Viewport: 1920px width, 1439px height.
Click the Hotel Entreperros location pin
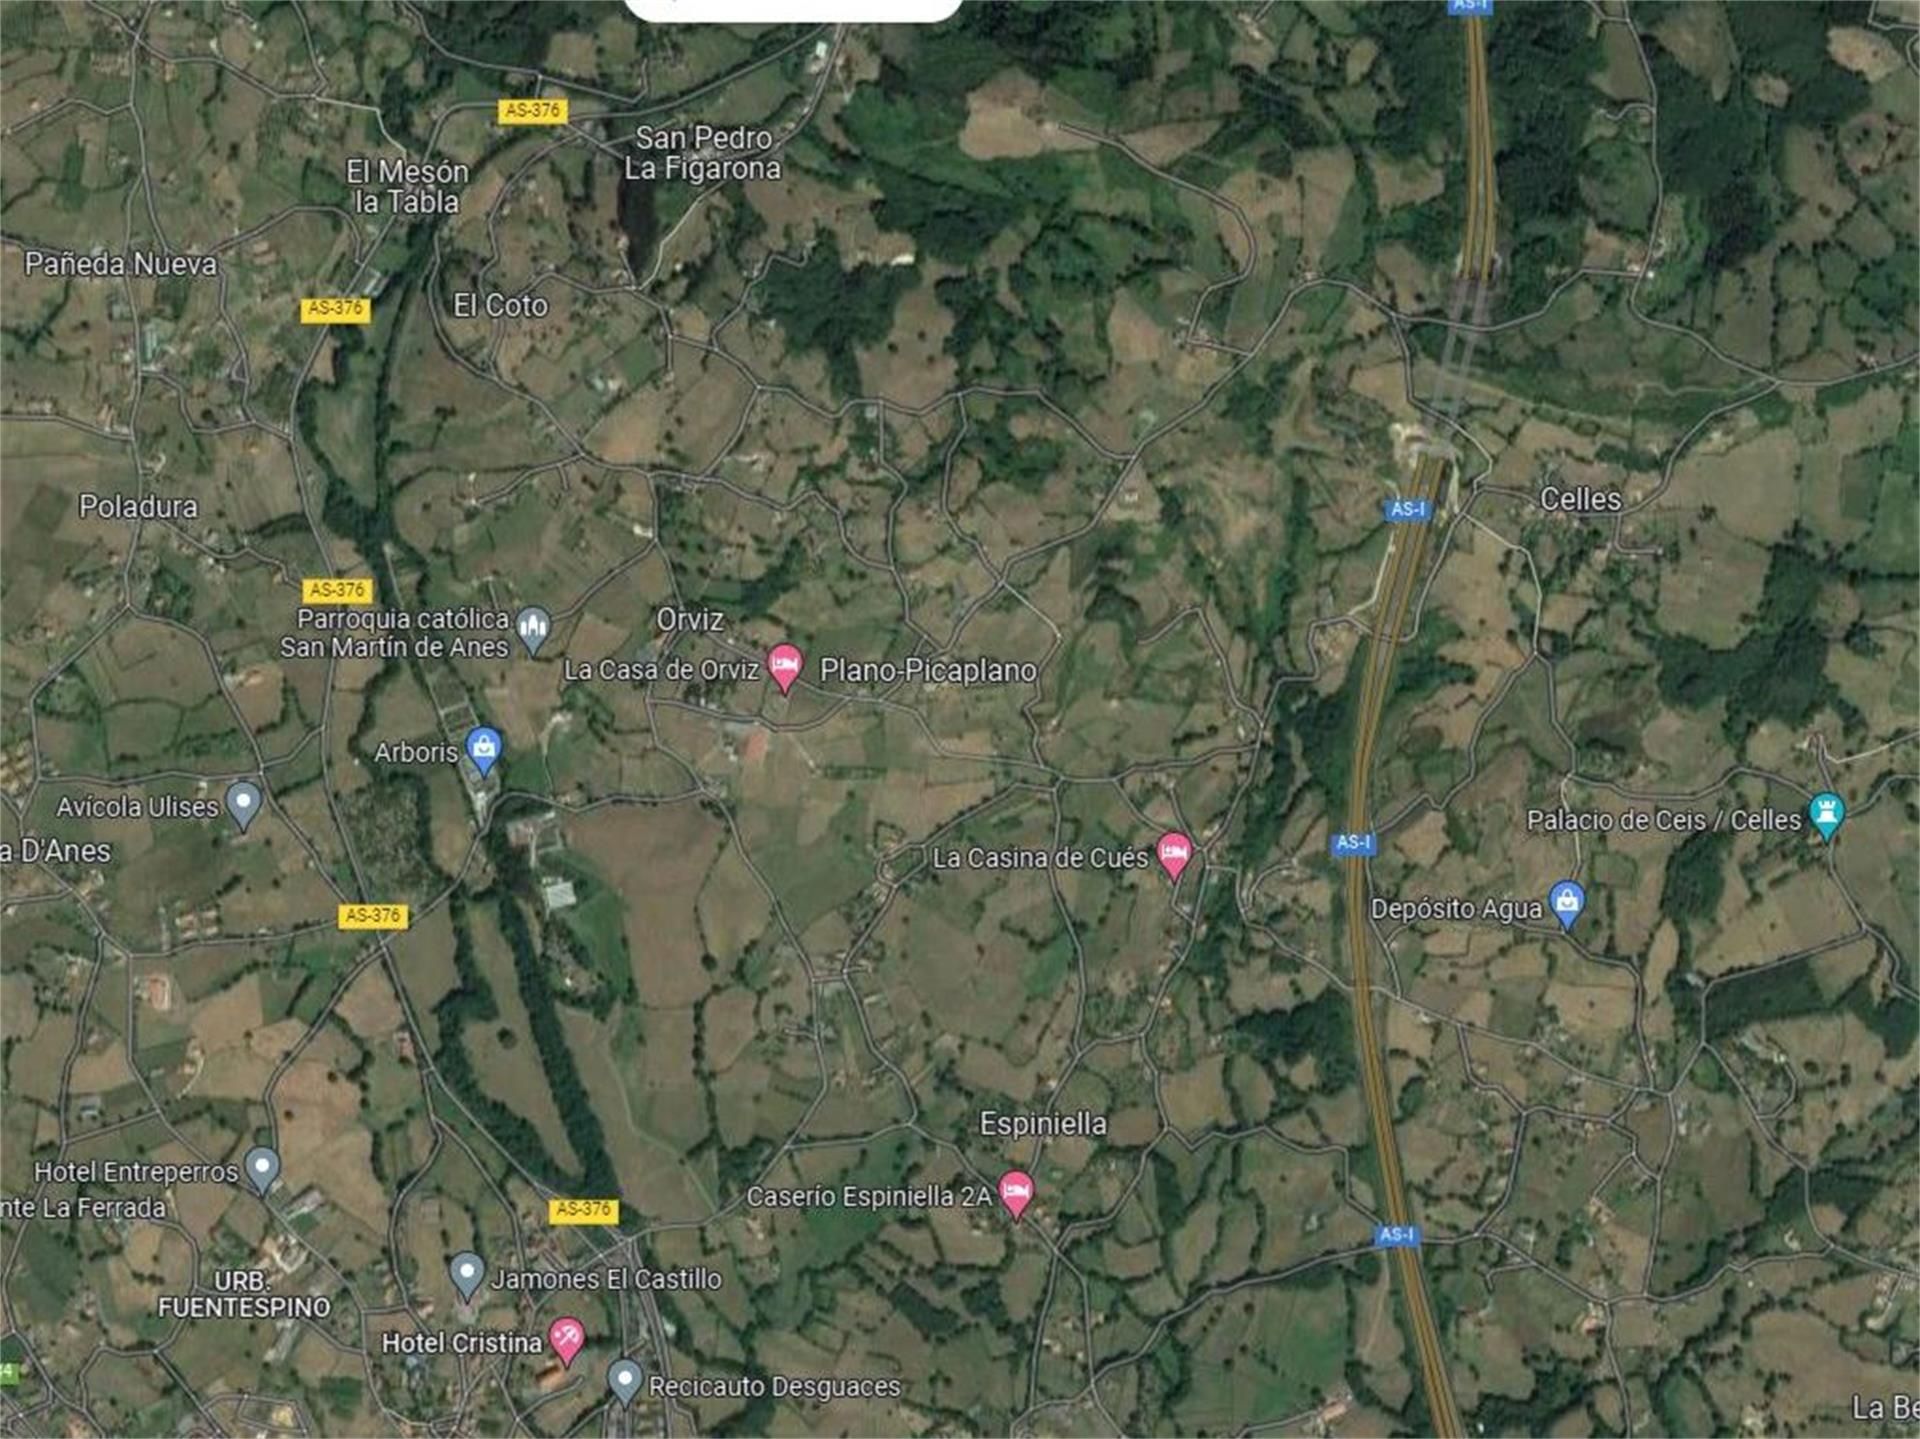[262, 1169]
